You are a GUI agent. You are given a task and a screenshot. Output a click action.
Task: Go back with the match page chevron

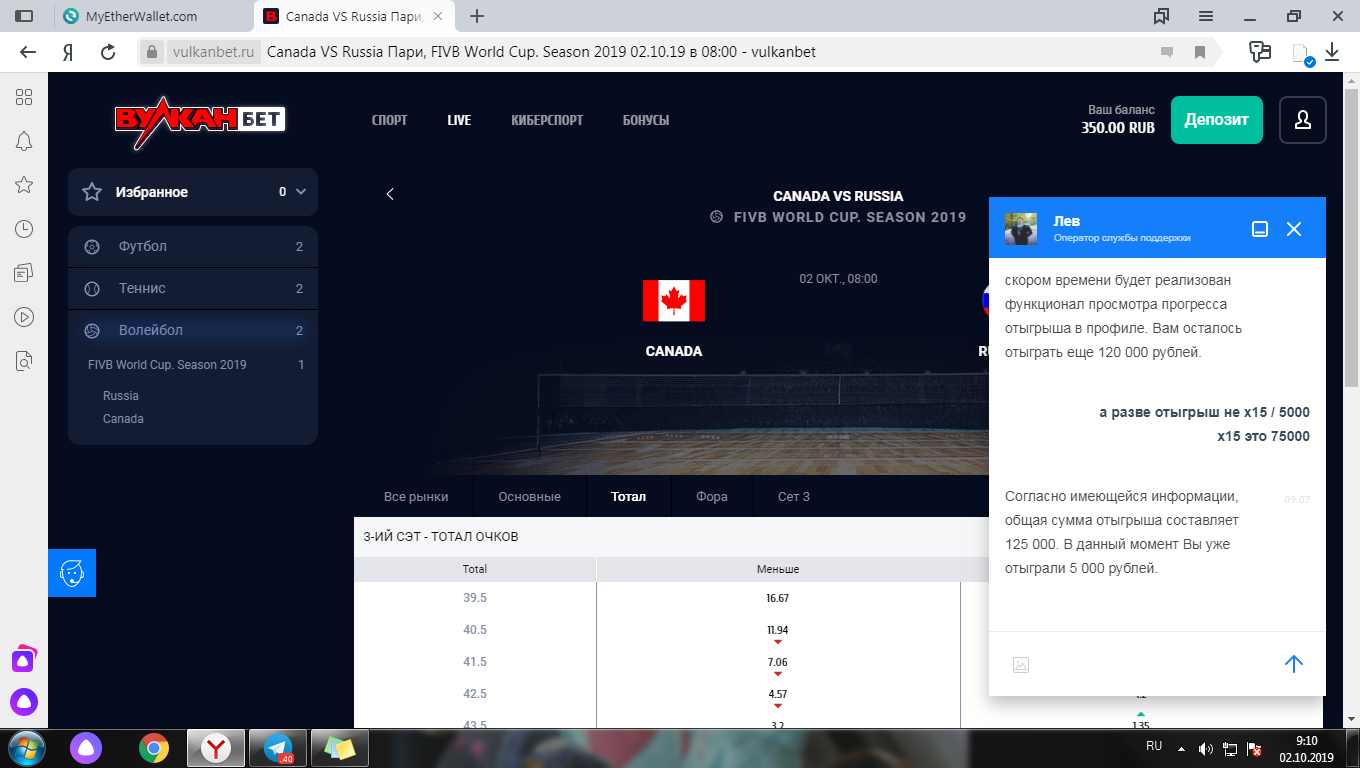click(390, 194)
